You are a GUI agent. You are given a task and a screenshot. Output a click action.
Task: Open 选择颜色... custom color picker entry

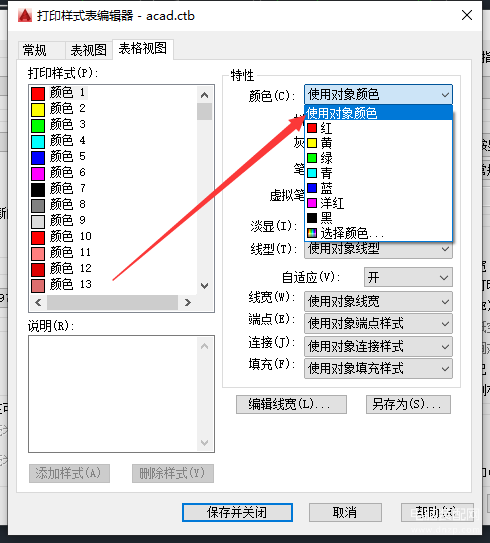[x=378, y=233]
